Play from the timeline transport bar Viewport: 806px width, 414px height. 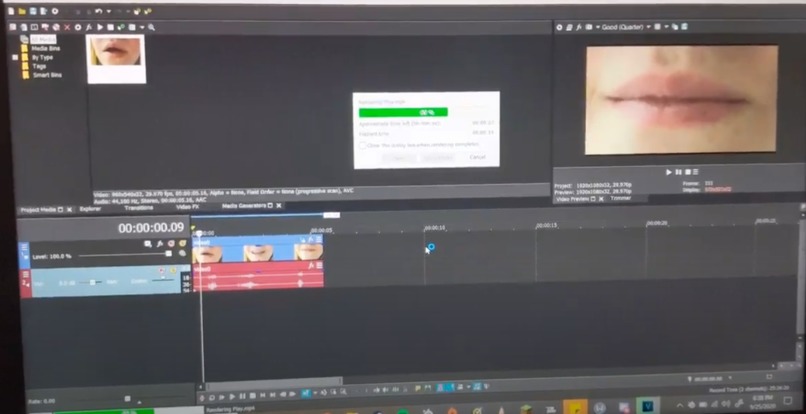(x=232, y=397)
